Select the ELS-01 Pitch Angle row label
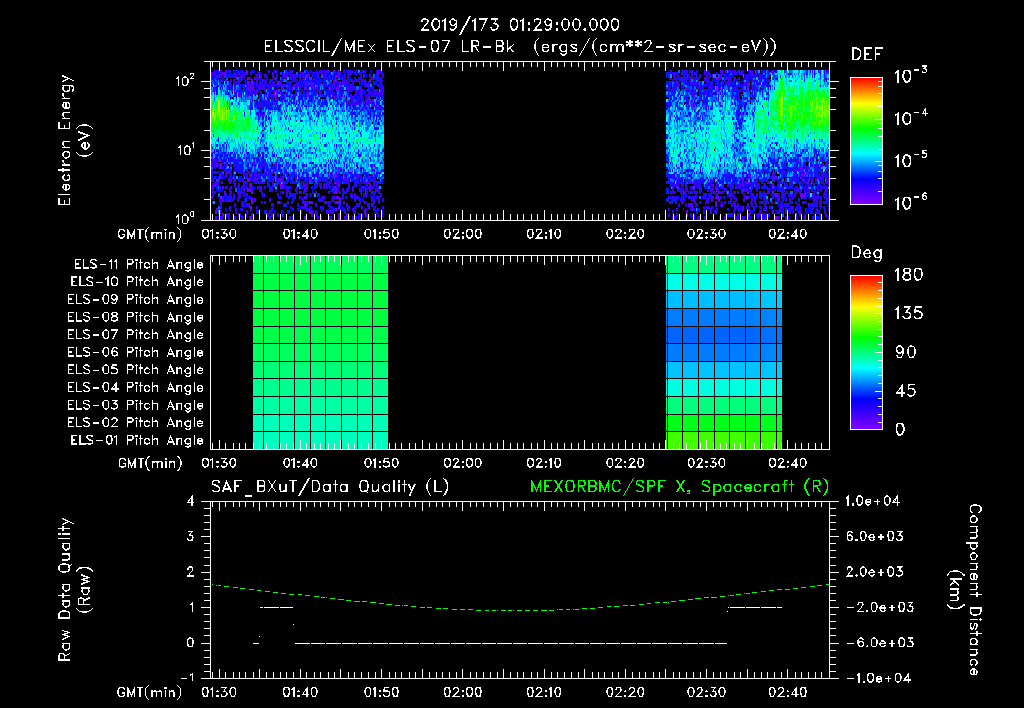This screenshot has height=708, width=1024. coord(137,440)
